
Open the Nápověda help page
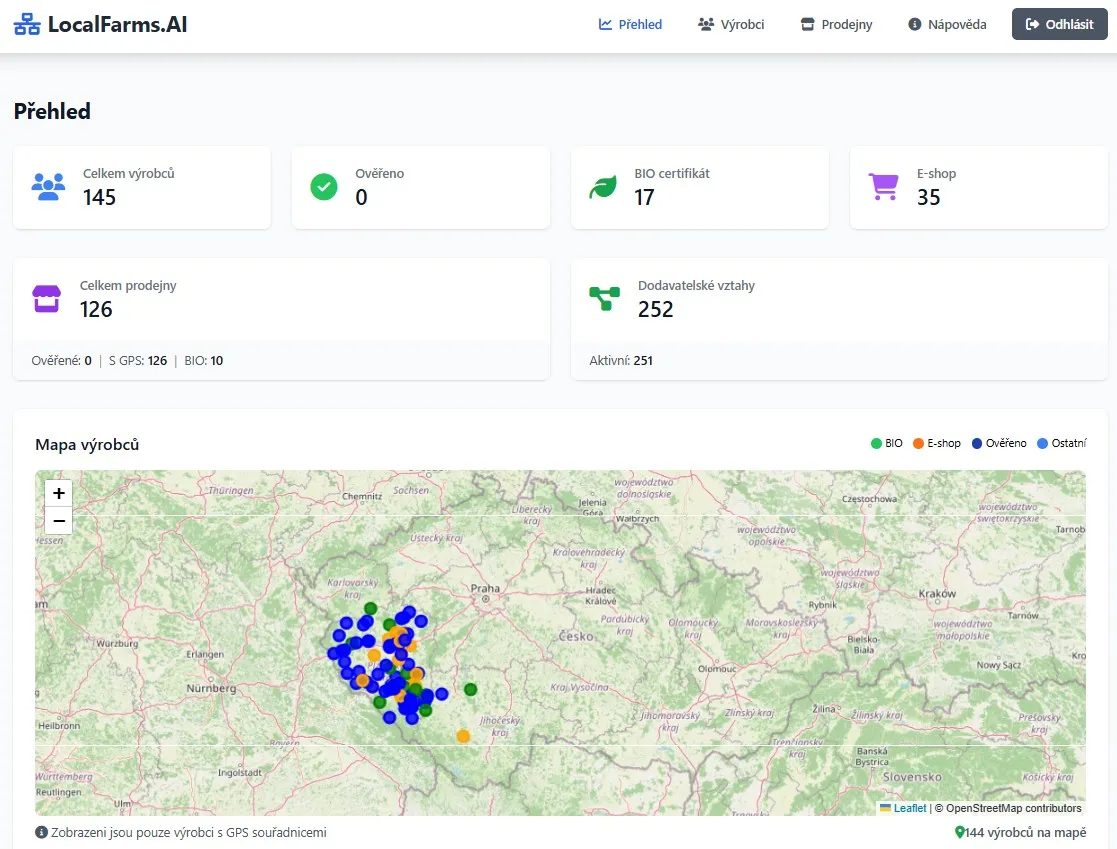click(x=947, y=24)
